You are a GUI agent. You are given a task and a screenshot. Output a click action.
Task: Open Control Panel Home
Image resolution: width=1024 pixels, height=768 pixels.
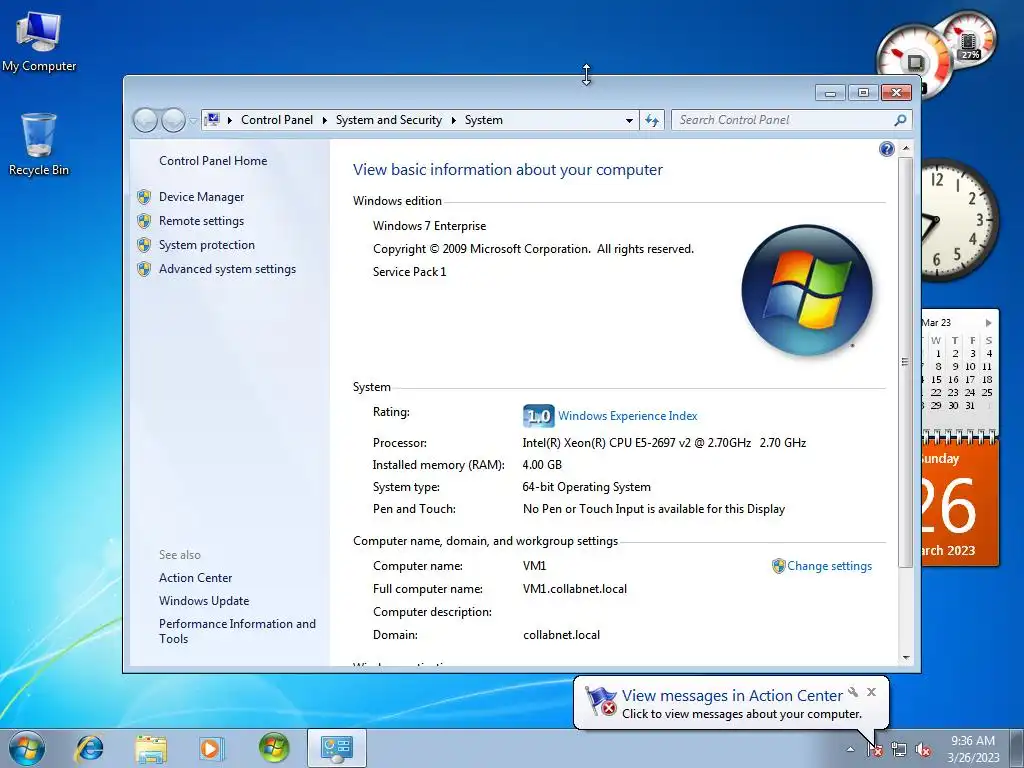click(x=213, y=161)
